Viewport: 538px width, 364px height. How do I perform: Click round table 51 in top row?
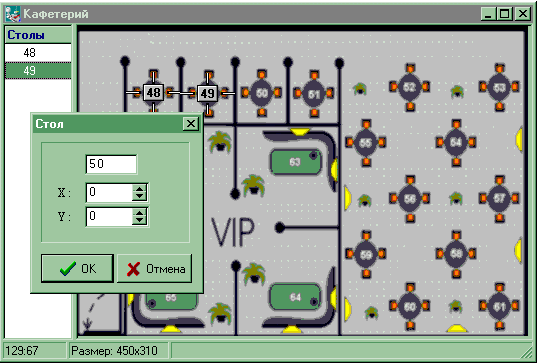pos(314,94)
